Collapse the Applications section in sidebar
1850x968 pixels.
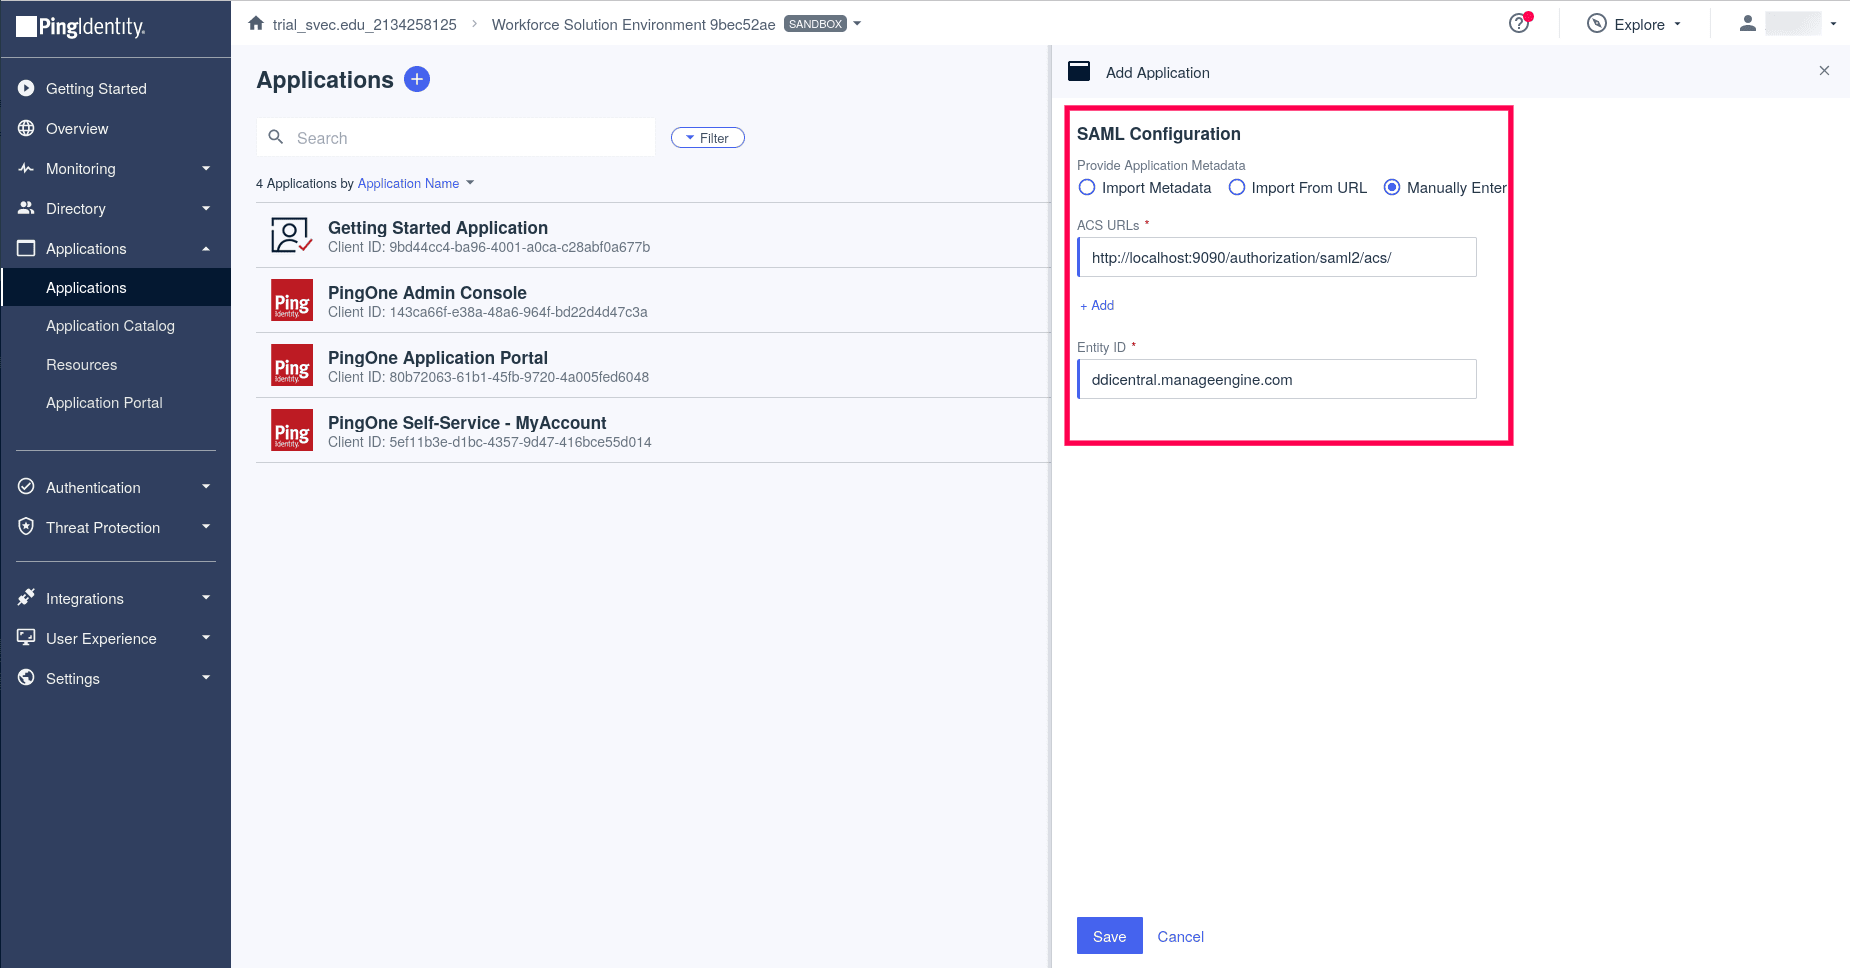[206, 248]
